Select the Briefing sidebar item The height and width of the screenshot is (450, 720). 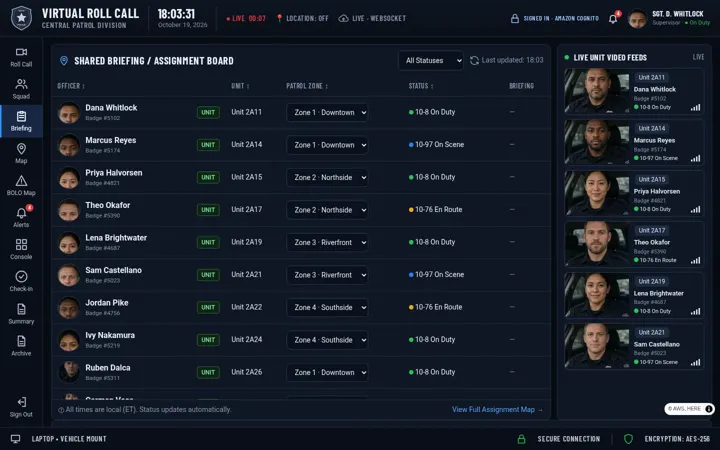[x=21, y=121]
